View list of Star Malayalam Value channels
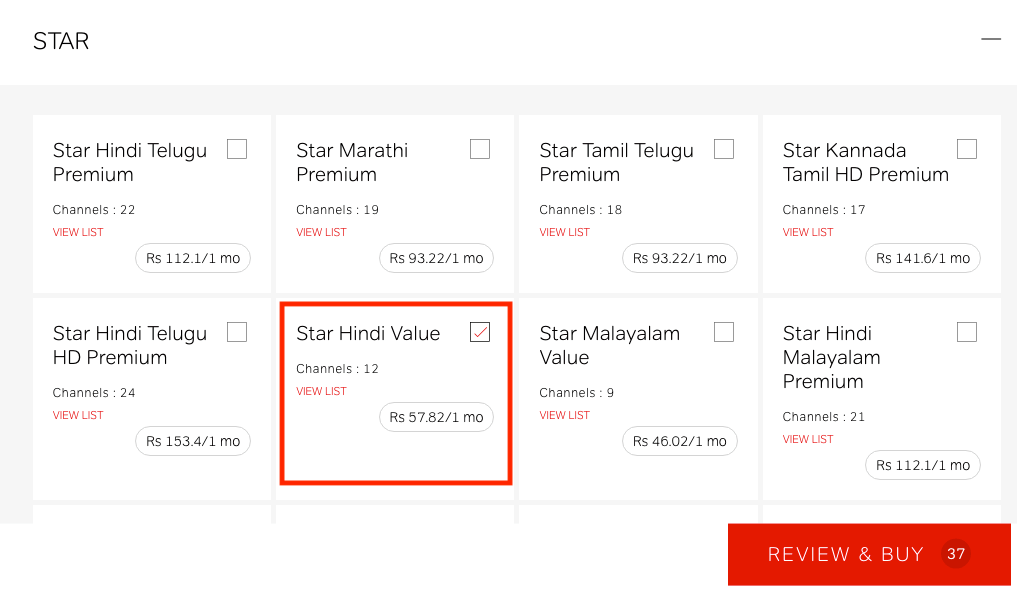This screenshot has height=591, width=1017. point(564,415)
